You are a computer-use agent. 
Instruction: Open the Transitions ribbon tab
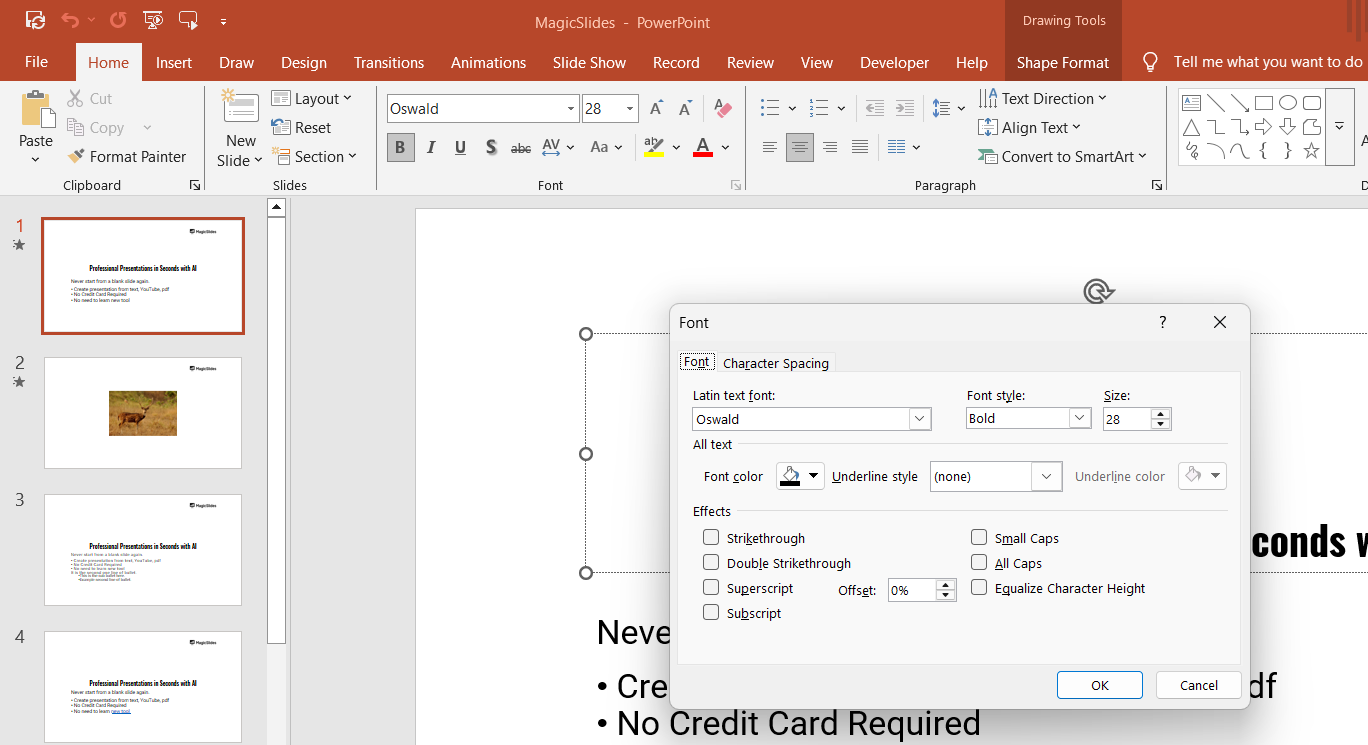pos(388,62)
